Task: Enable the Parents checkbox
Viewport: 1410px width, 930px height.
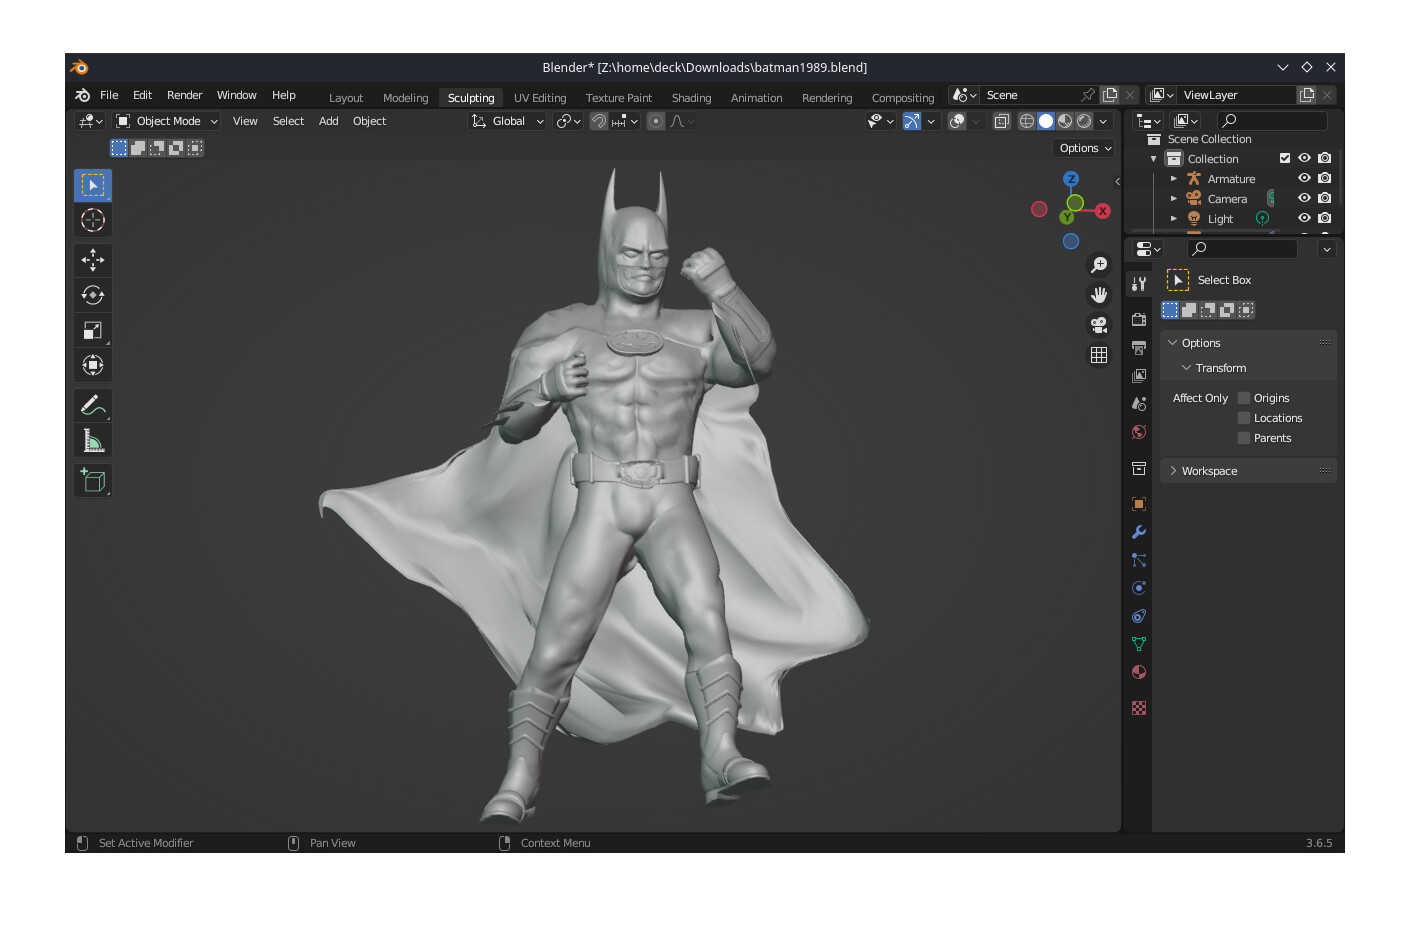Action: click(x=1244, y=438)
